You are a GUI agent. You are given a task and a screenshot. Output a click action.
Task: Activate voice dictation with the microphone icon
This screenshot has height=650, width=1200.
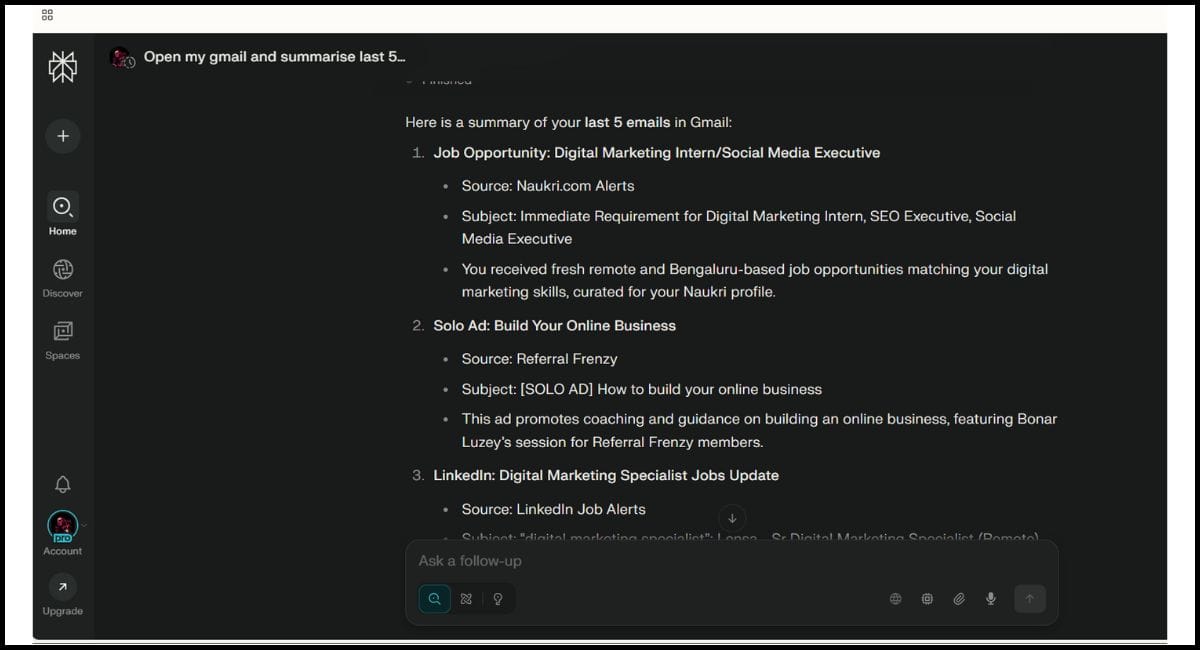[x=991, y=599]
